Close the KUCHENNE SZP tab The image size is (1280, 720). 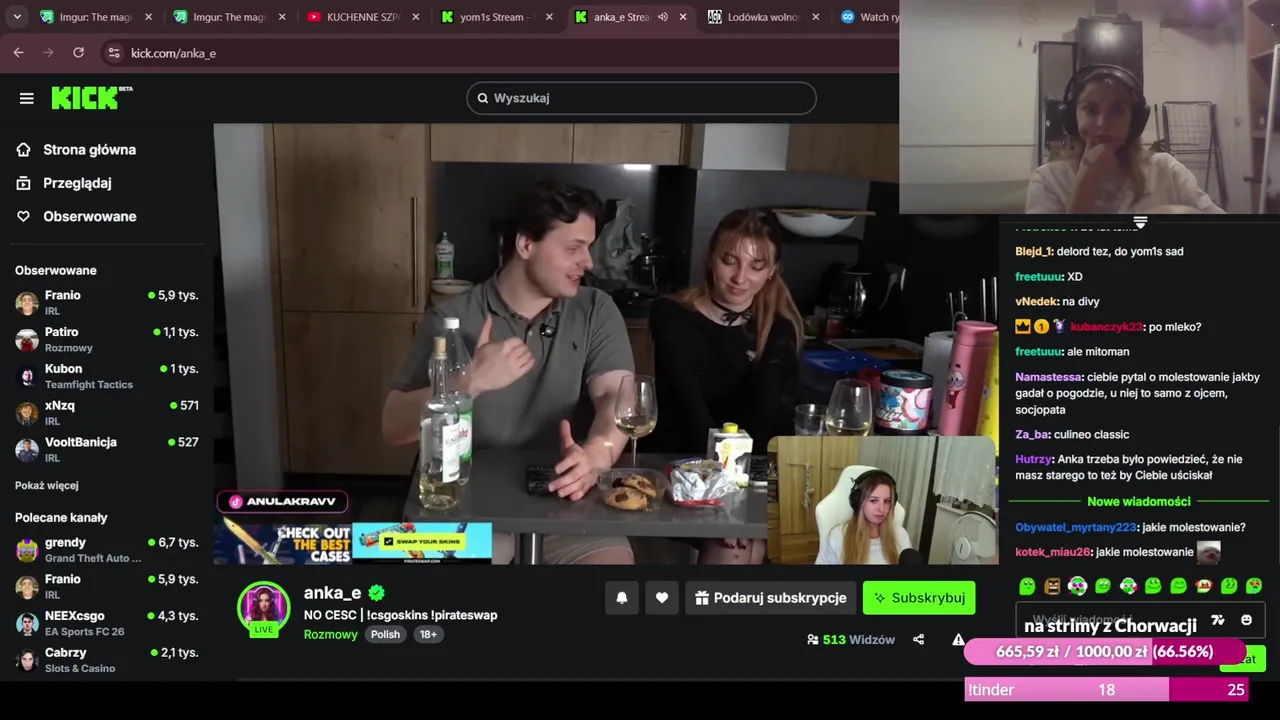tap(415, 17)
